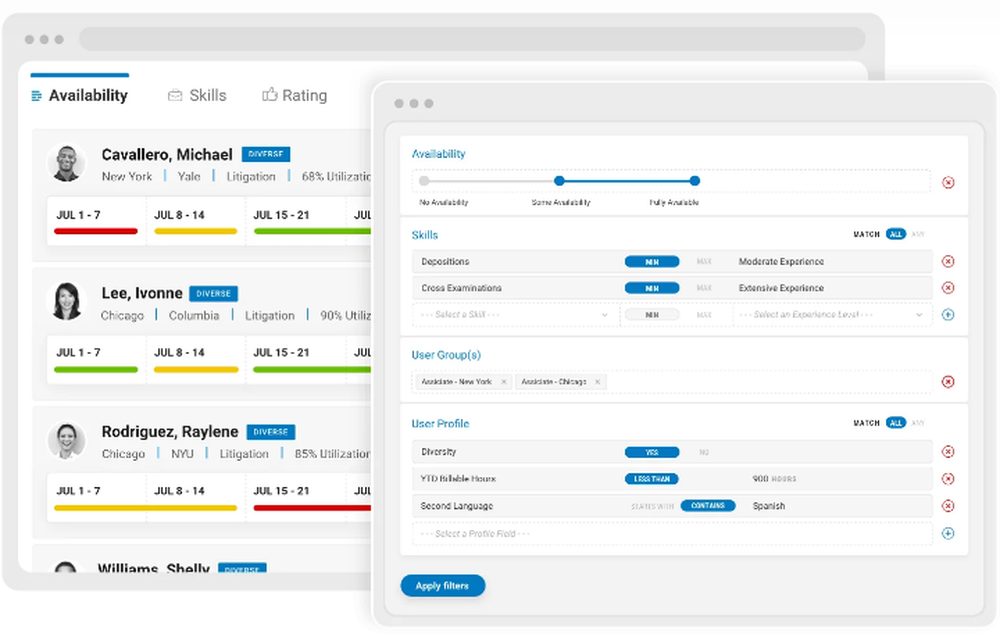Click the DIVERSE badge next to Lee
This screenshot has width=1000, height=638.
tap(214, 293)
